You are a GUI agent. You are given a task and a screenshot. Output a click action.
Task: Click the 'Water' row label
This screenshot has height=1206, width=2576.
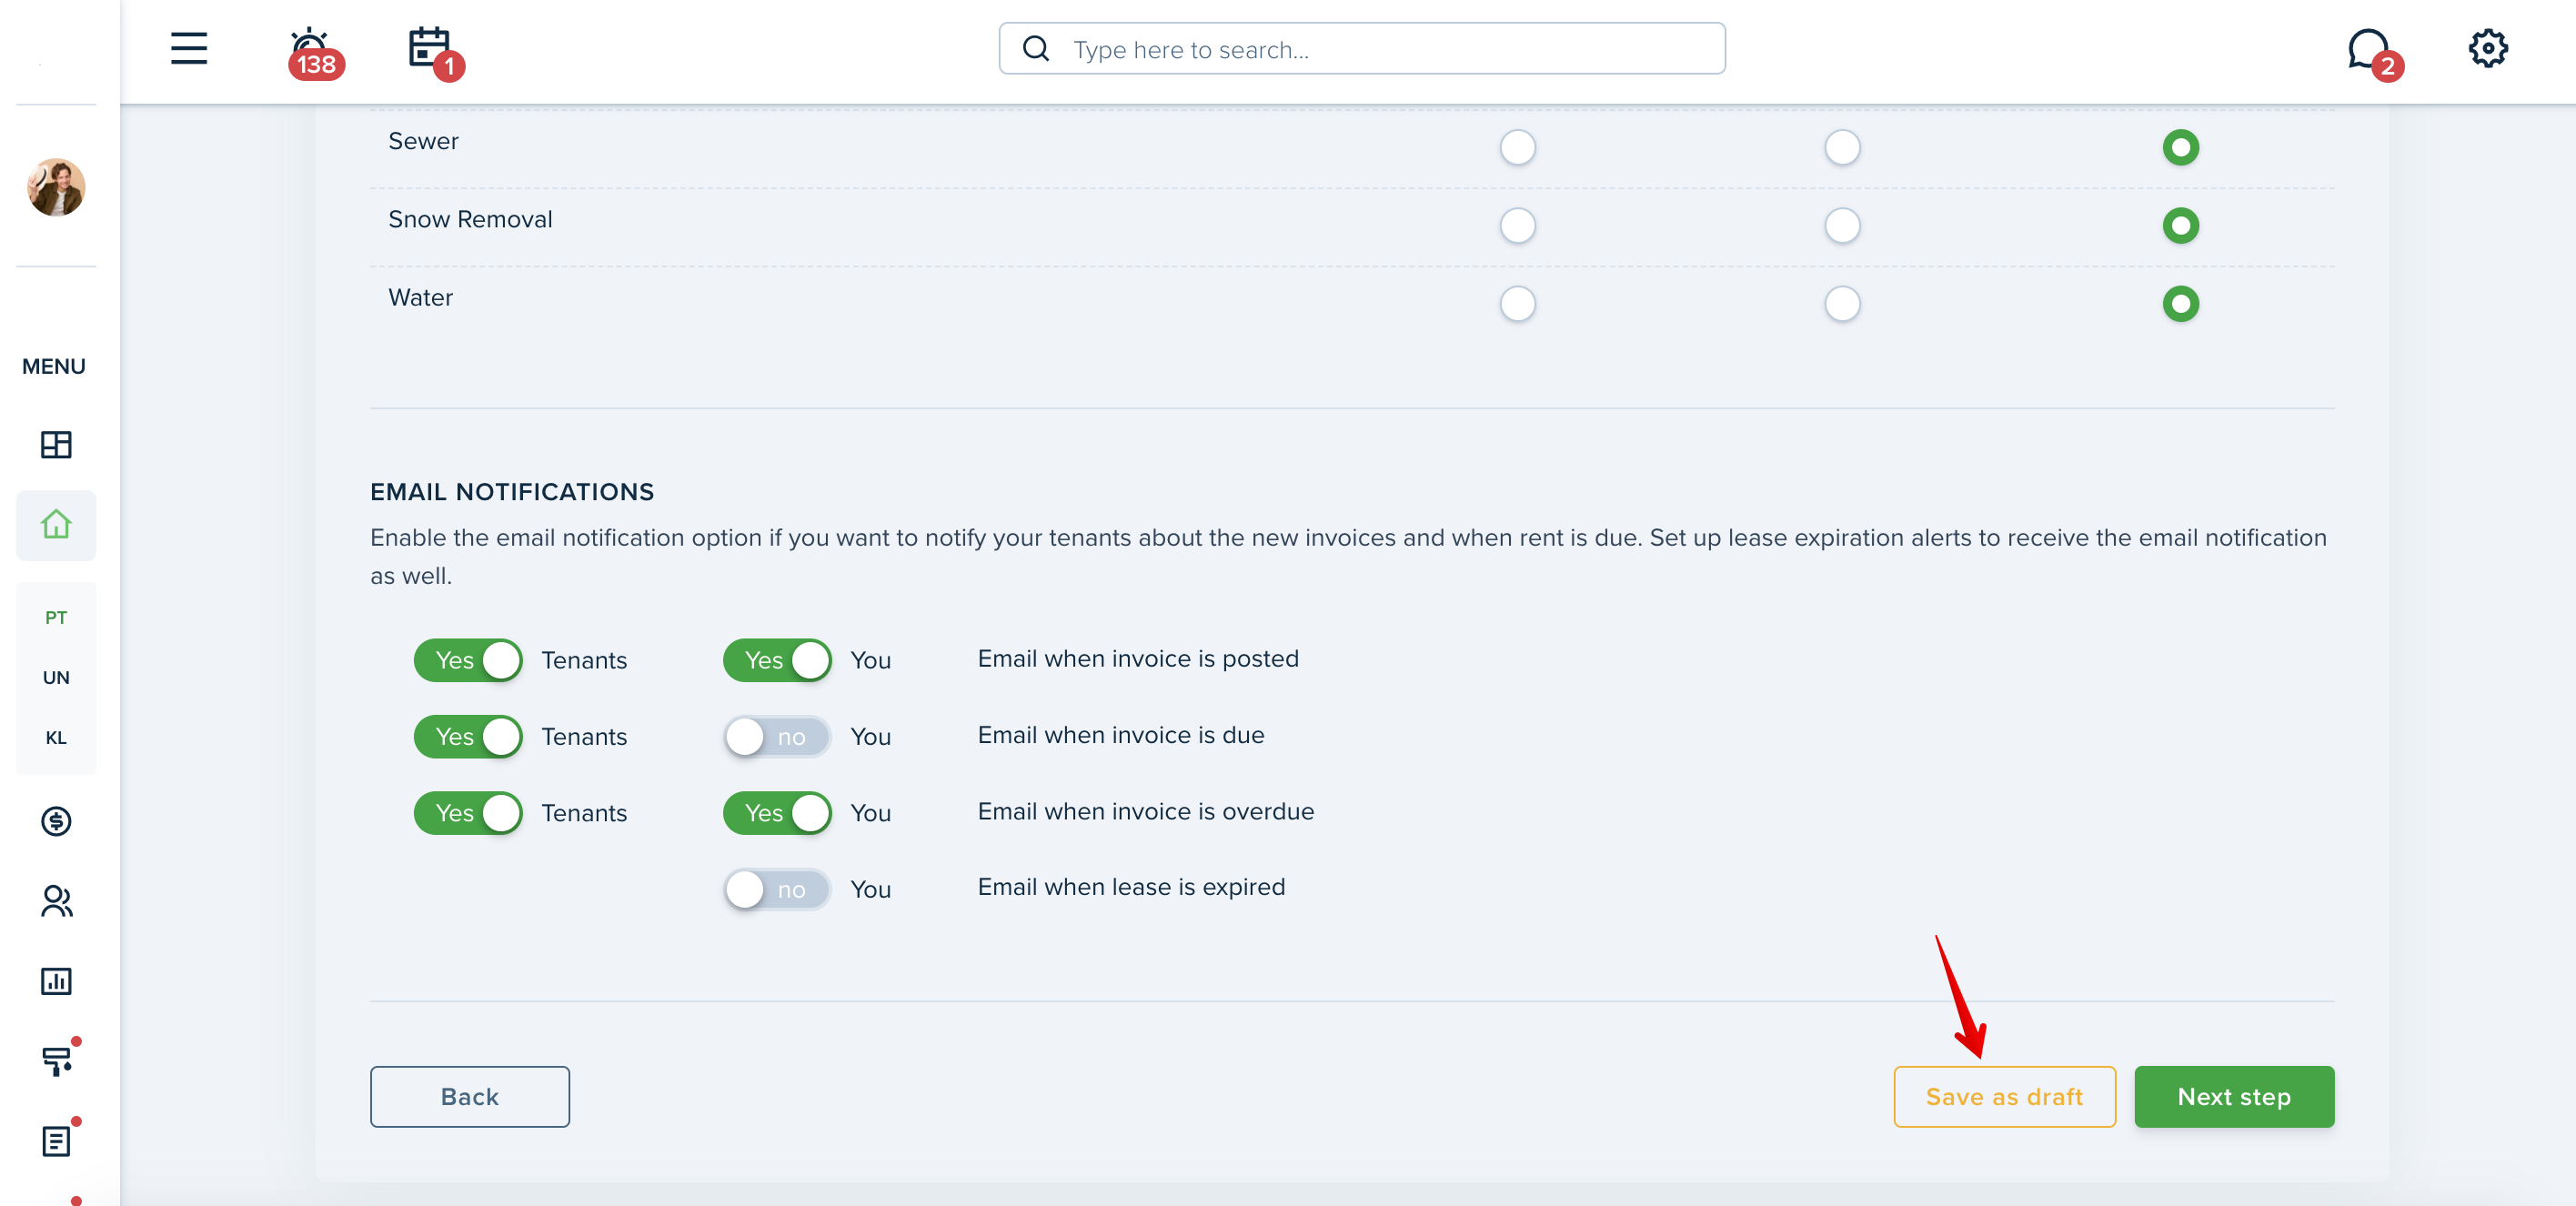coord(420,297)
